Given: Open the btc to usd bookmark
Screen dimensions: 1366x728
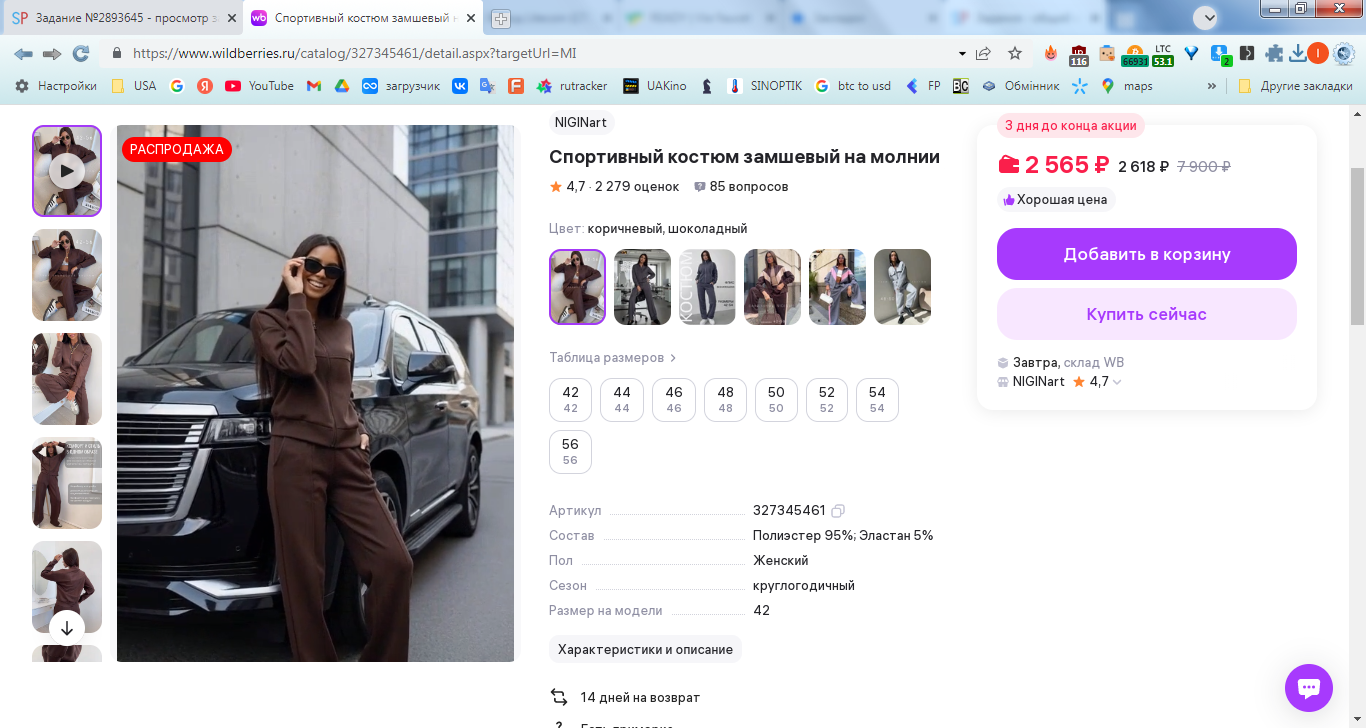Looking at the screenshot, I should tap(853, 86).
